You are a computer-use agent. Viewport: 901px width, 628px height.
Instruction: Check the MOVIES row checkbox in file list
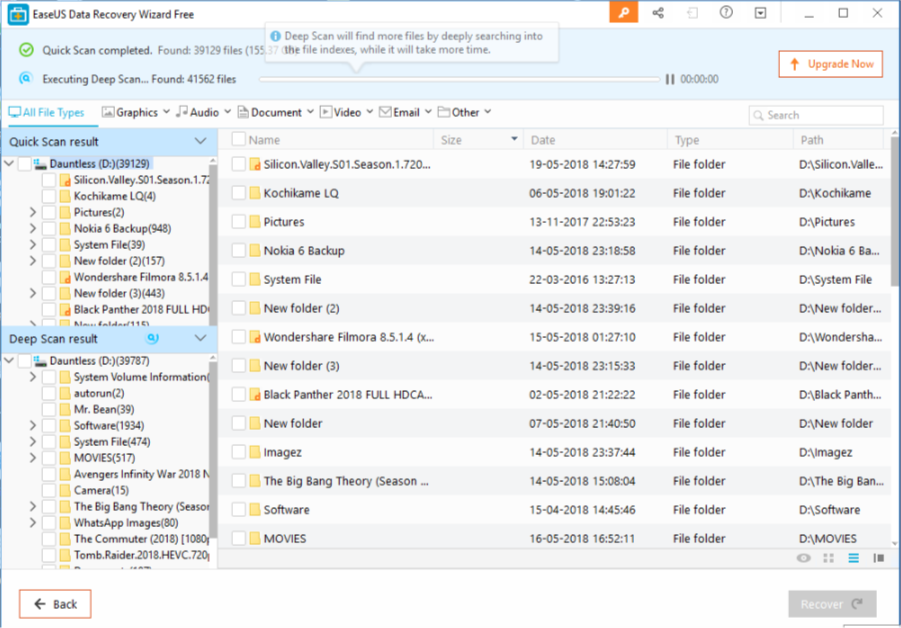pyautogui.click(x=238, y=538)
